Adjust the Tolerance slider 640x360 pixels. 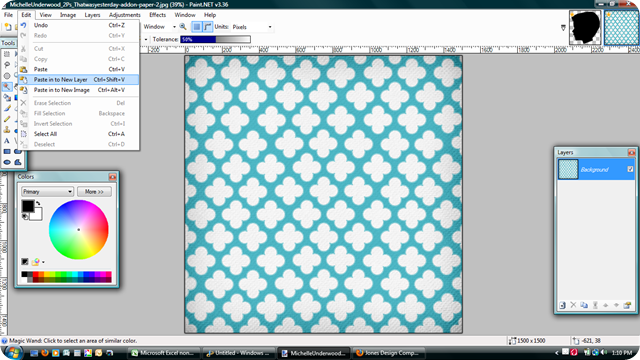coord(216,40)
